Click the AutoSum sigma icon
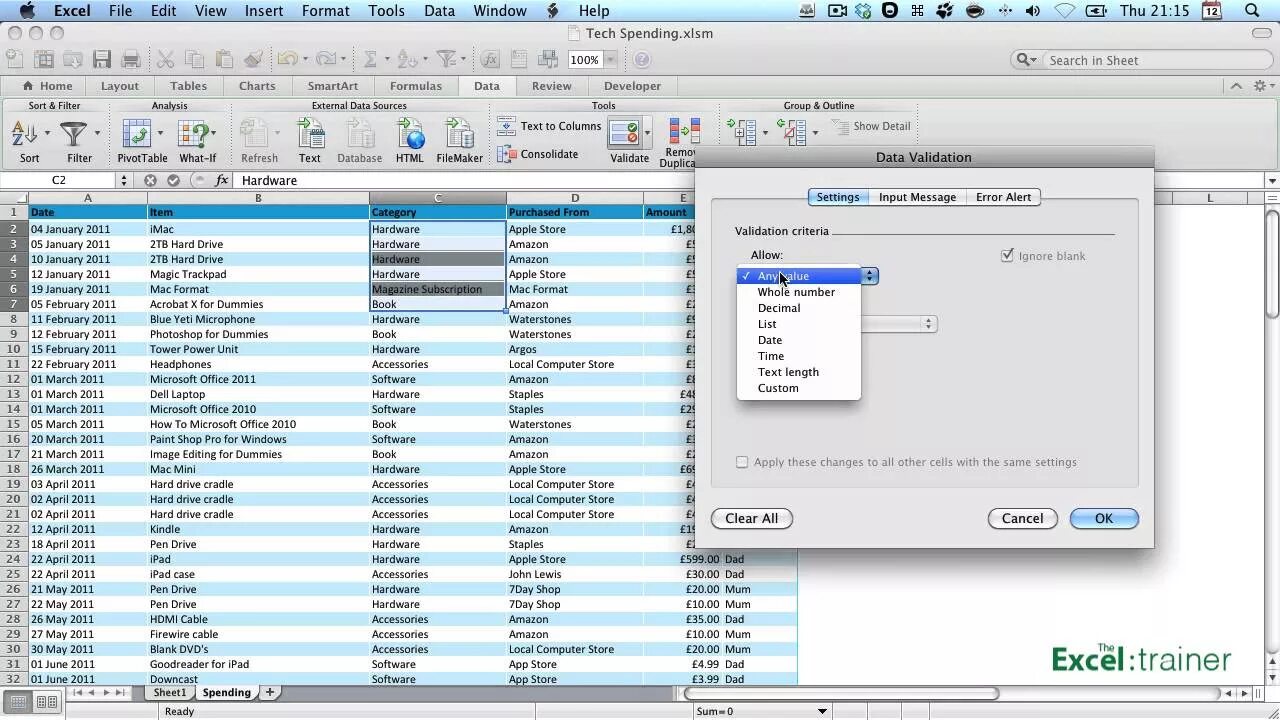This screenshot has width=1280, height=720. [370, 60]
